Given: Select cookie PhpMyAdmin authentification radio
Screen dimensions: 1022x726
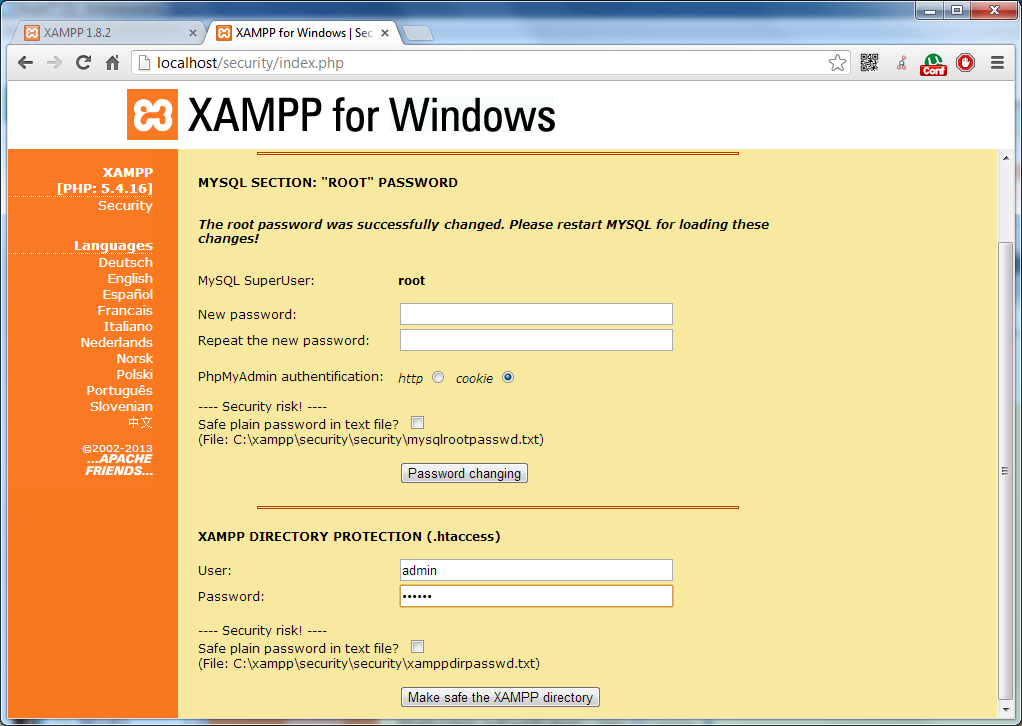Looking at the screenshot, I should pos(508,377).
